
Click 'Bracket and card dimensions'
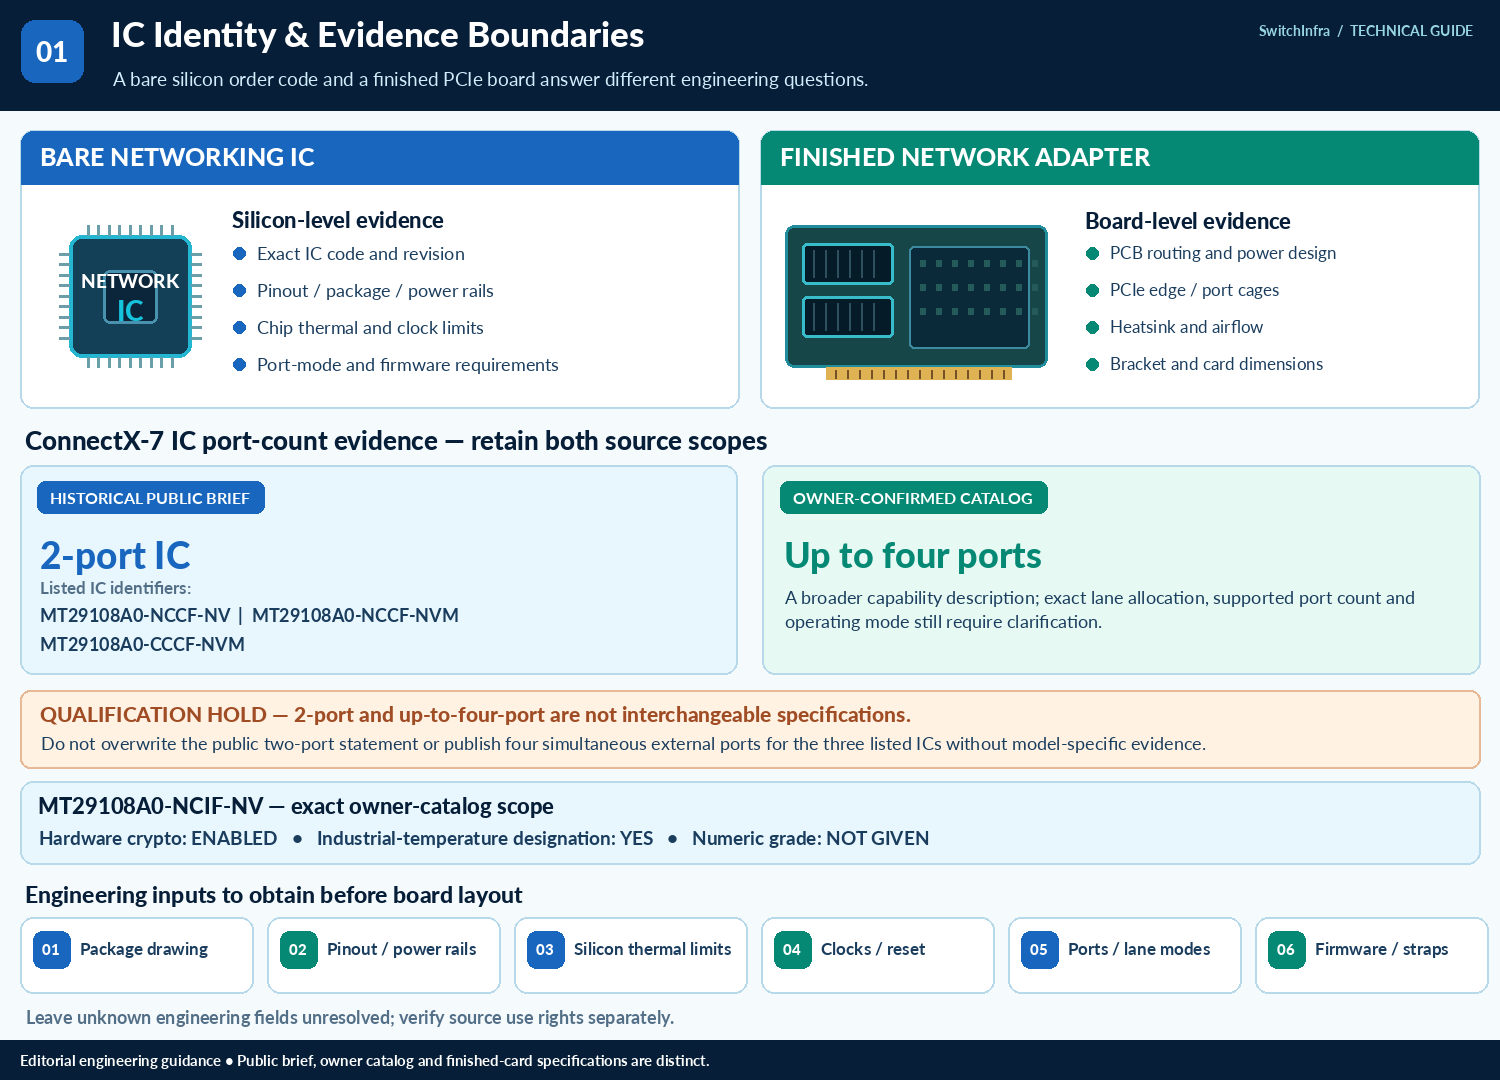(1217, 364)
